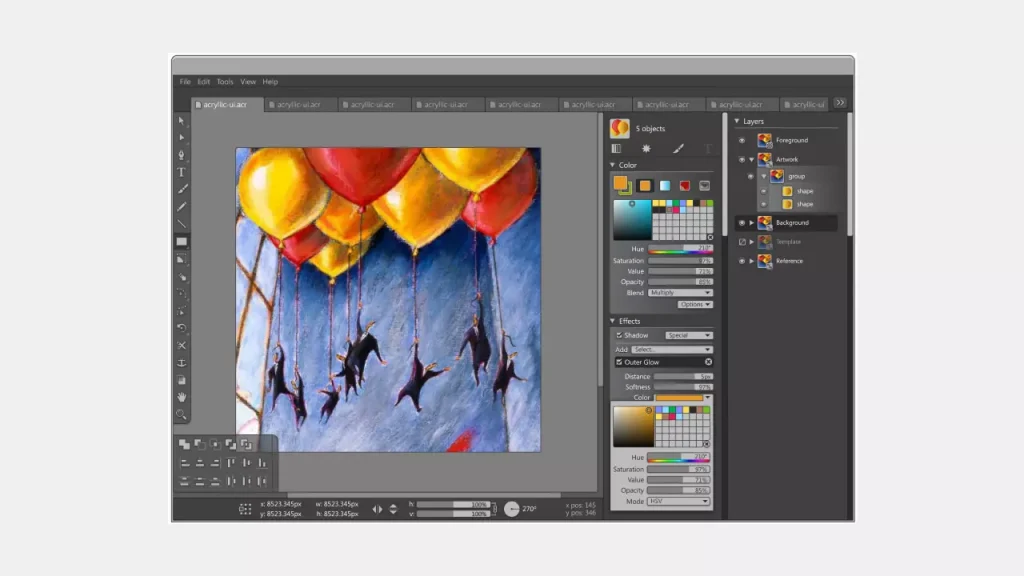Open the File menu
Image resolution: width=1024 pixels, height=576 pixels.
click(x=185, y=82)
